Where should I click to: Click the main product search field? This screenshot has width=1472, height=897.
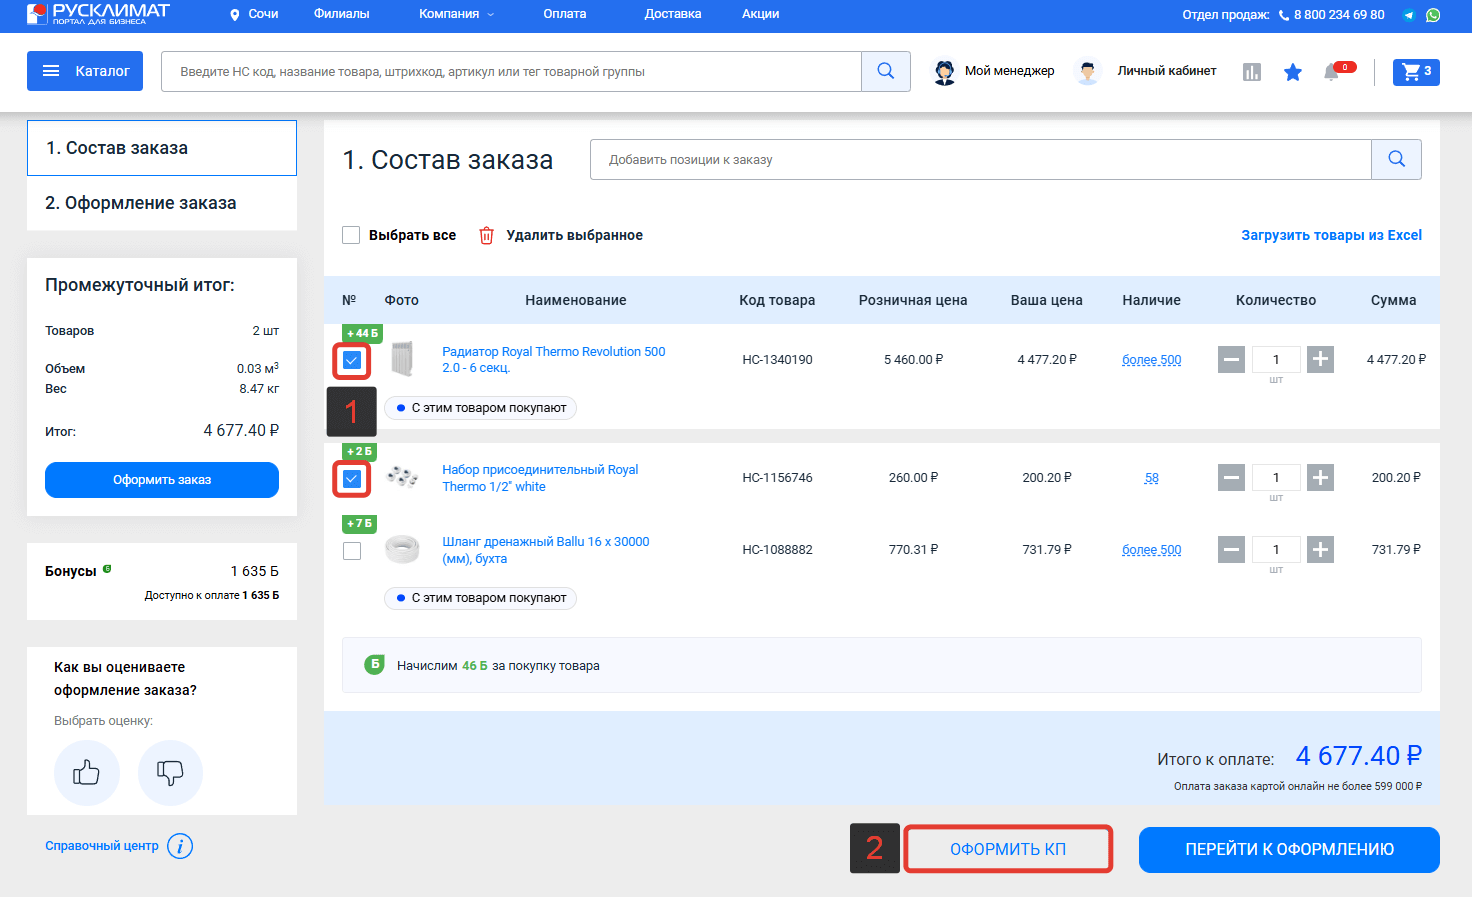511,71
